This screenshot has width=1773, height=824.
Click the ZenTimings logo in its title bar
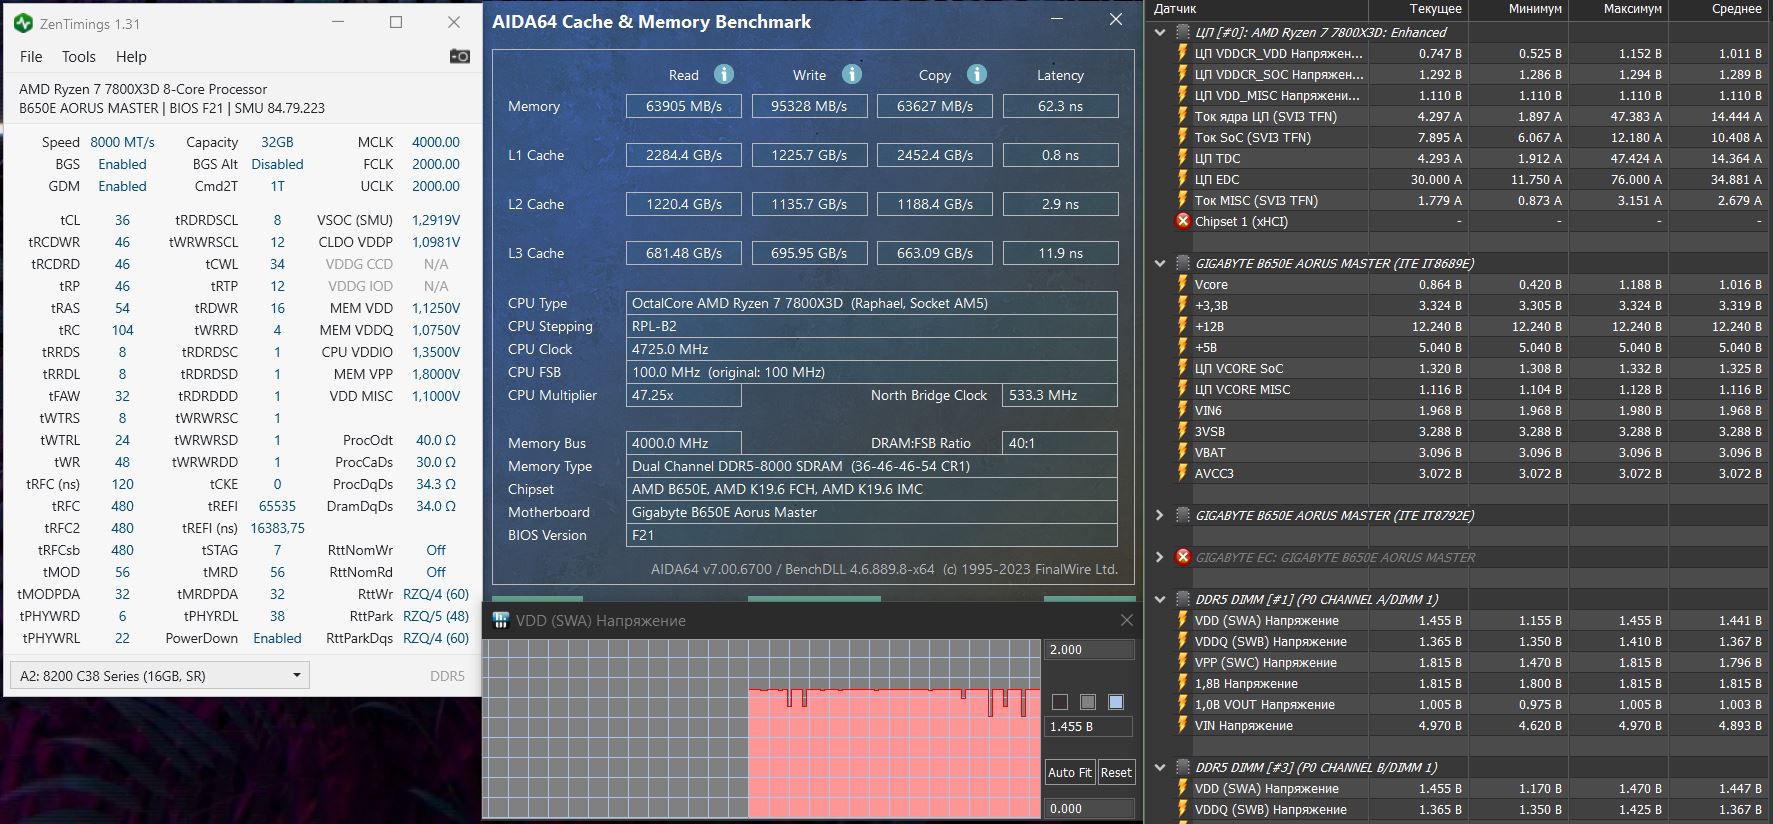[23, 23]
